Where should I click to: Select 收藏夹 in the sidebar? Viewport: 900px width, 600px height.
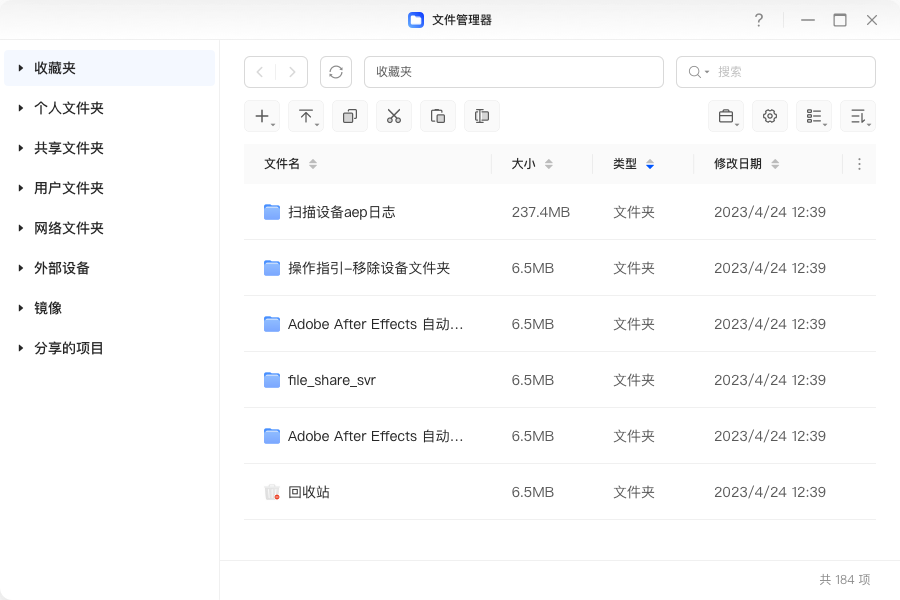click(109, 68)
